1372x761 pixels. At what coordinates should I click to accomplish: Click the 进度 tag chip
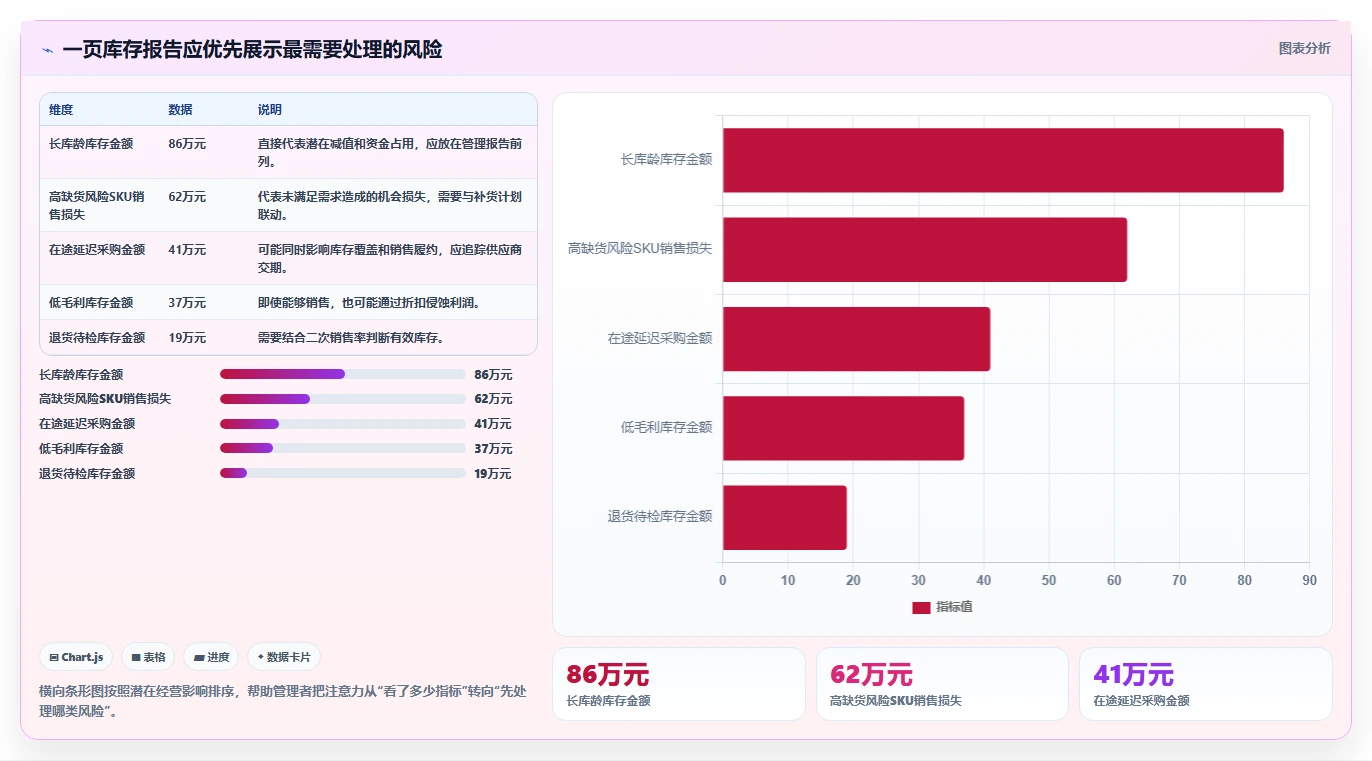[211, 657]
